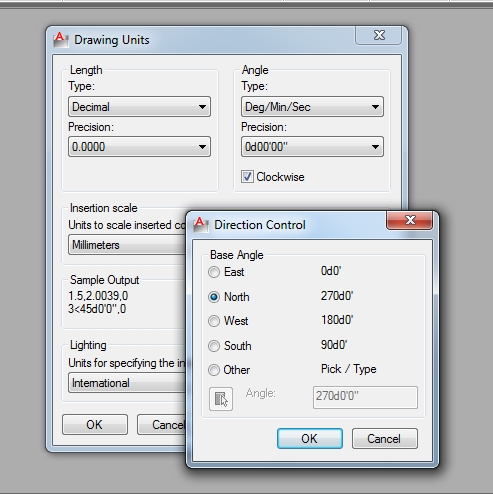Close the Drawing Units dialog
Viewport: 493px width, 494px height.
point(379,35)
